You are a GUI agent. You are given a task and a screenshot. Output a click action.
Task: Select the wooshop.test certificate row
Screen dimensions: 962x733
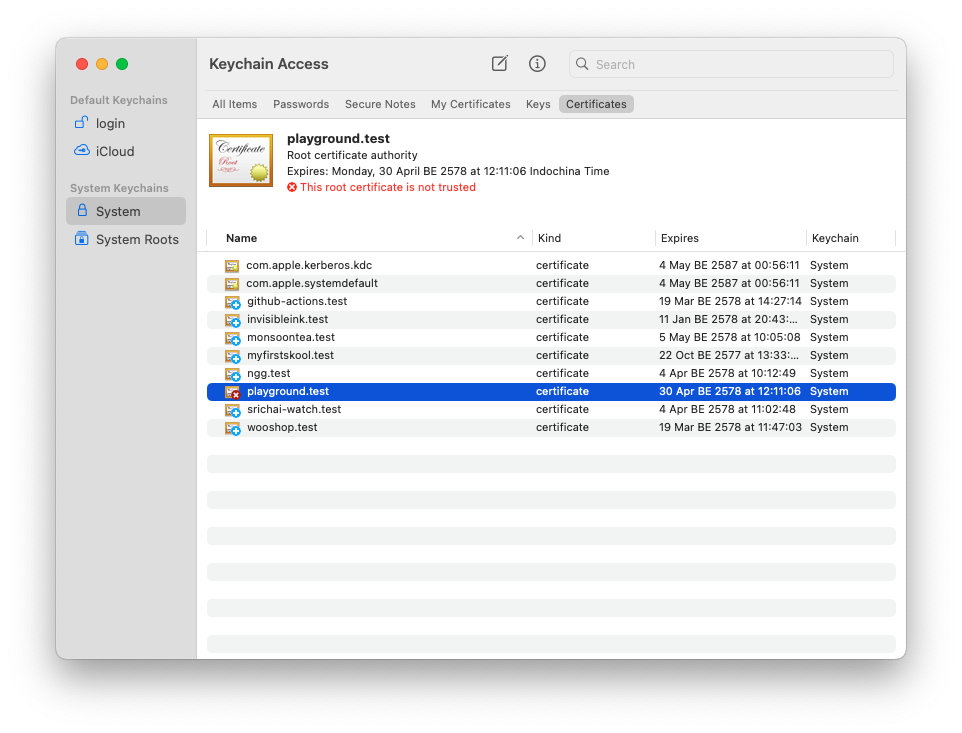[x=282, y=427]
